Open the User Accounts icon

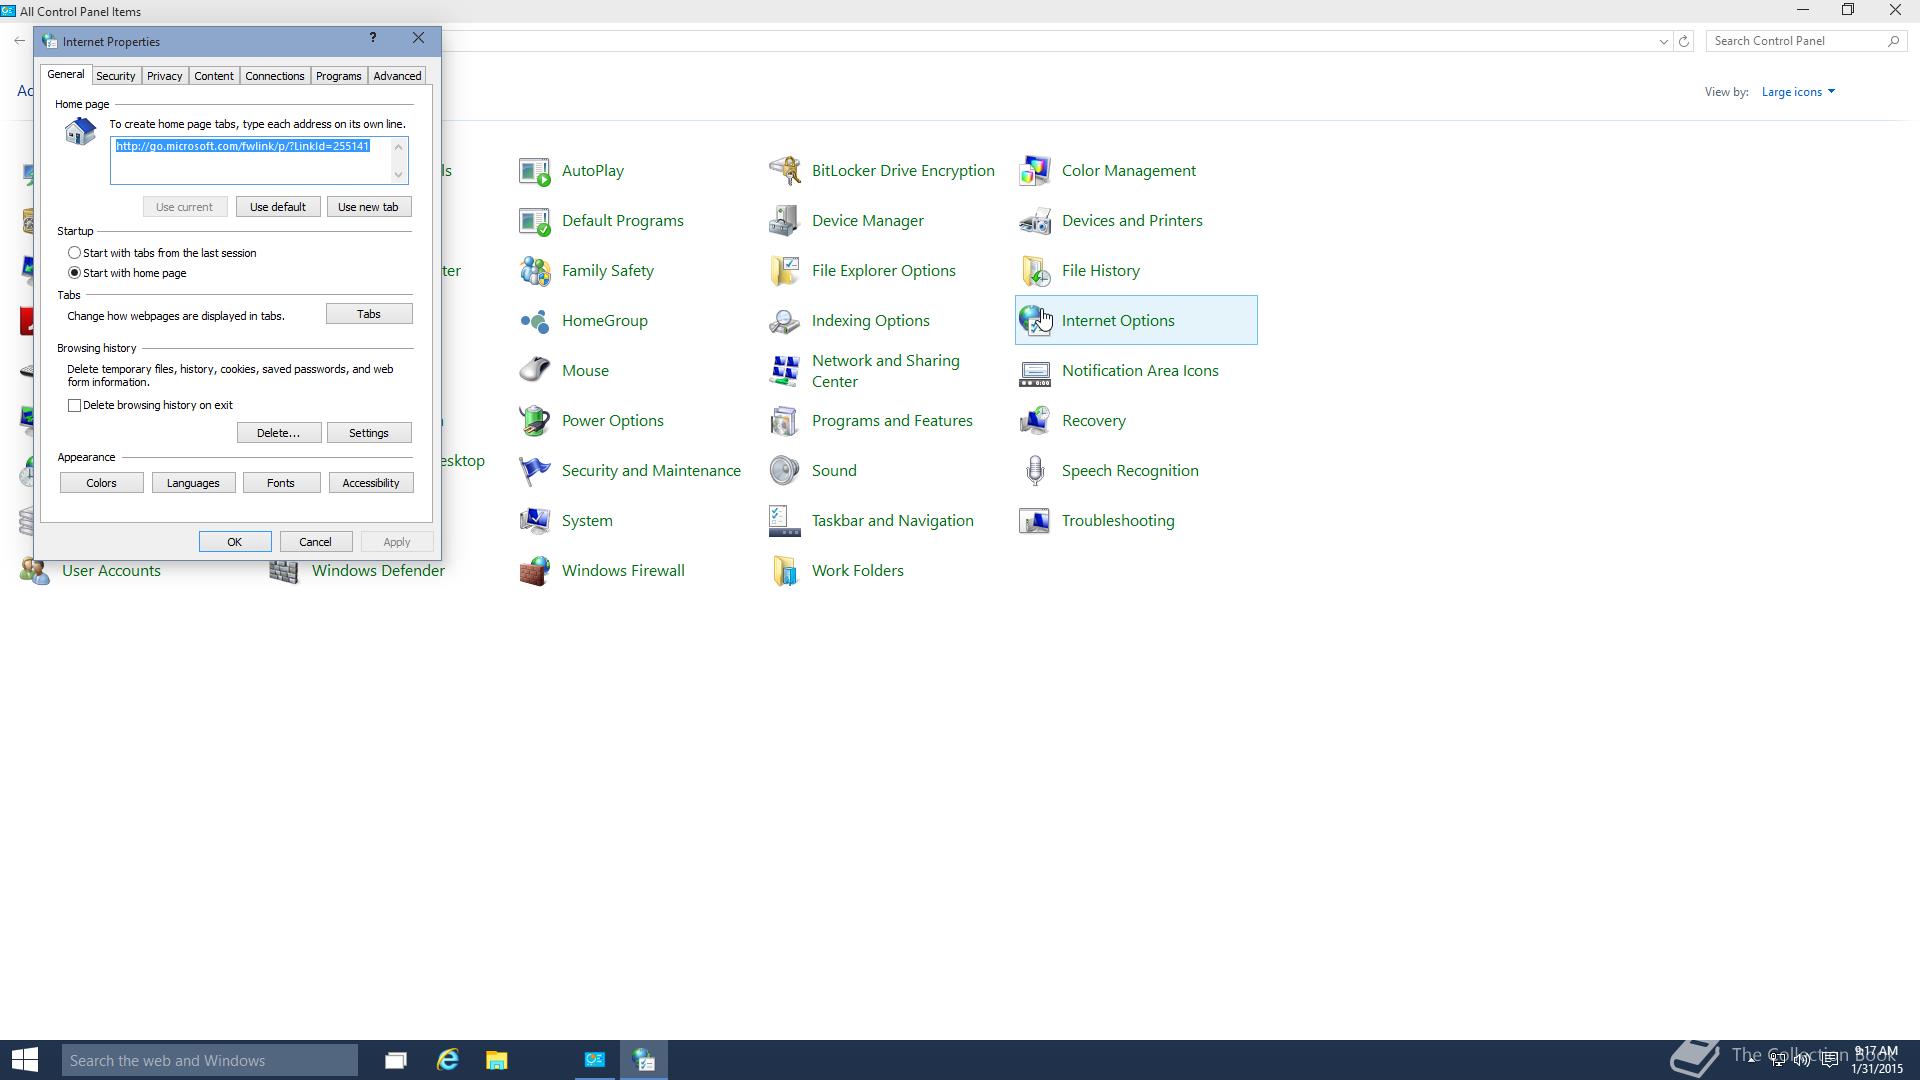point(35,571)
